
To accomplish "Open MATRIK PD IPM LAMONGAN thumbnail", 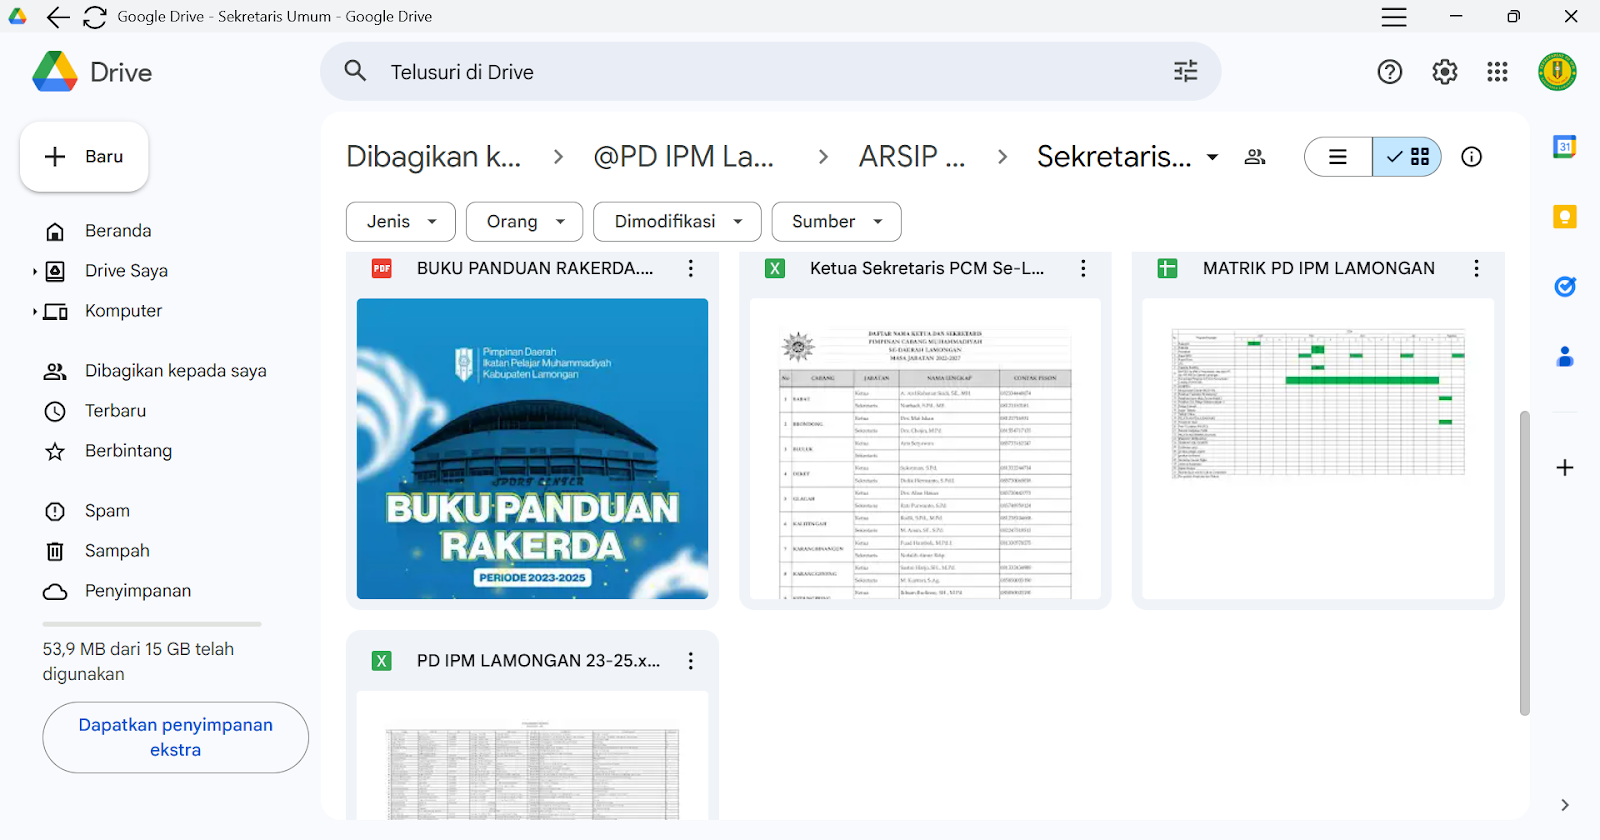I will point(1318,449).
